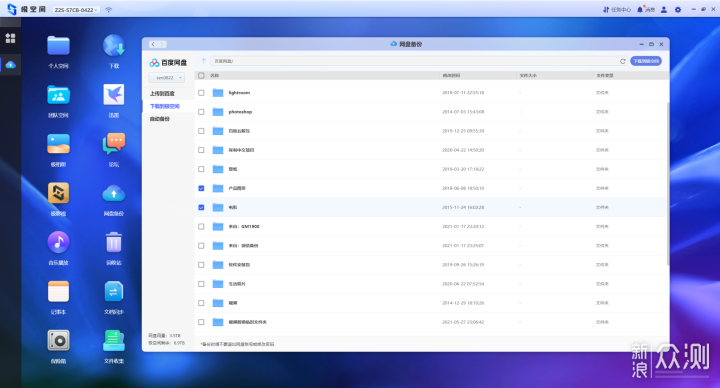The image size is (720, 388).
Task: Launch the gold video player icon
Action: (58, 193)
